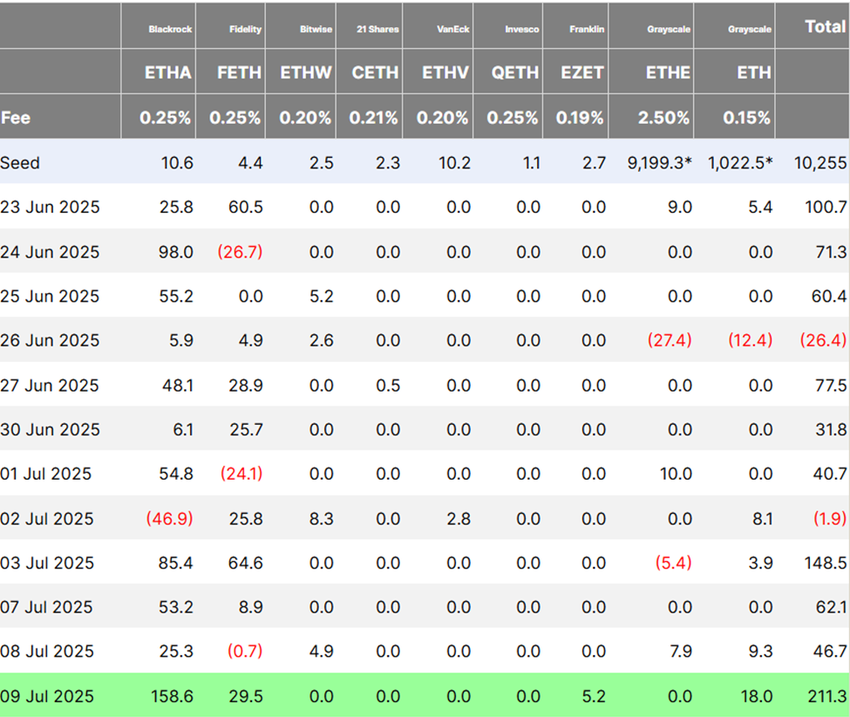The height and width of the screenshot is (717, 850).
Task: Click the 100.7 total value
Action: tap(826, 207)
